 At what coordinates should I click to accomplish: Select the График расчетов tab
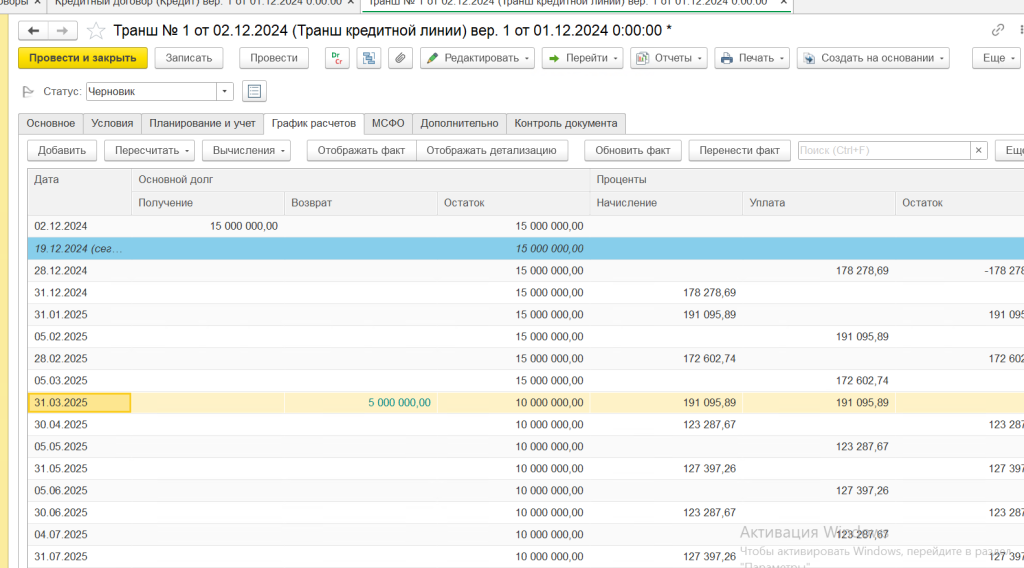tap(313, 123)
